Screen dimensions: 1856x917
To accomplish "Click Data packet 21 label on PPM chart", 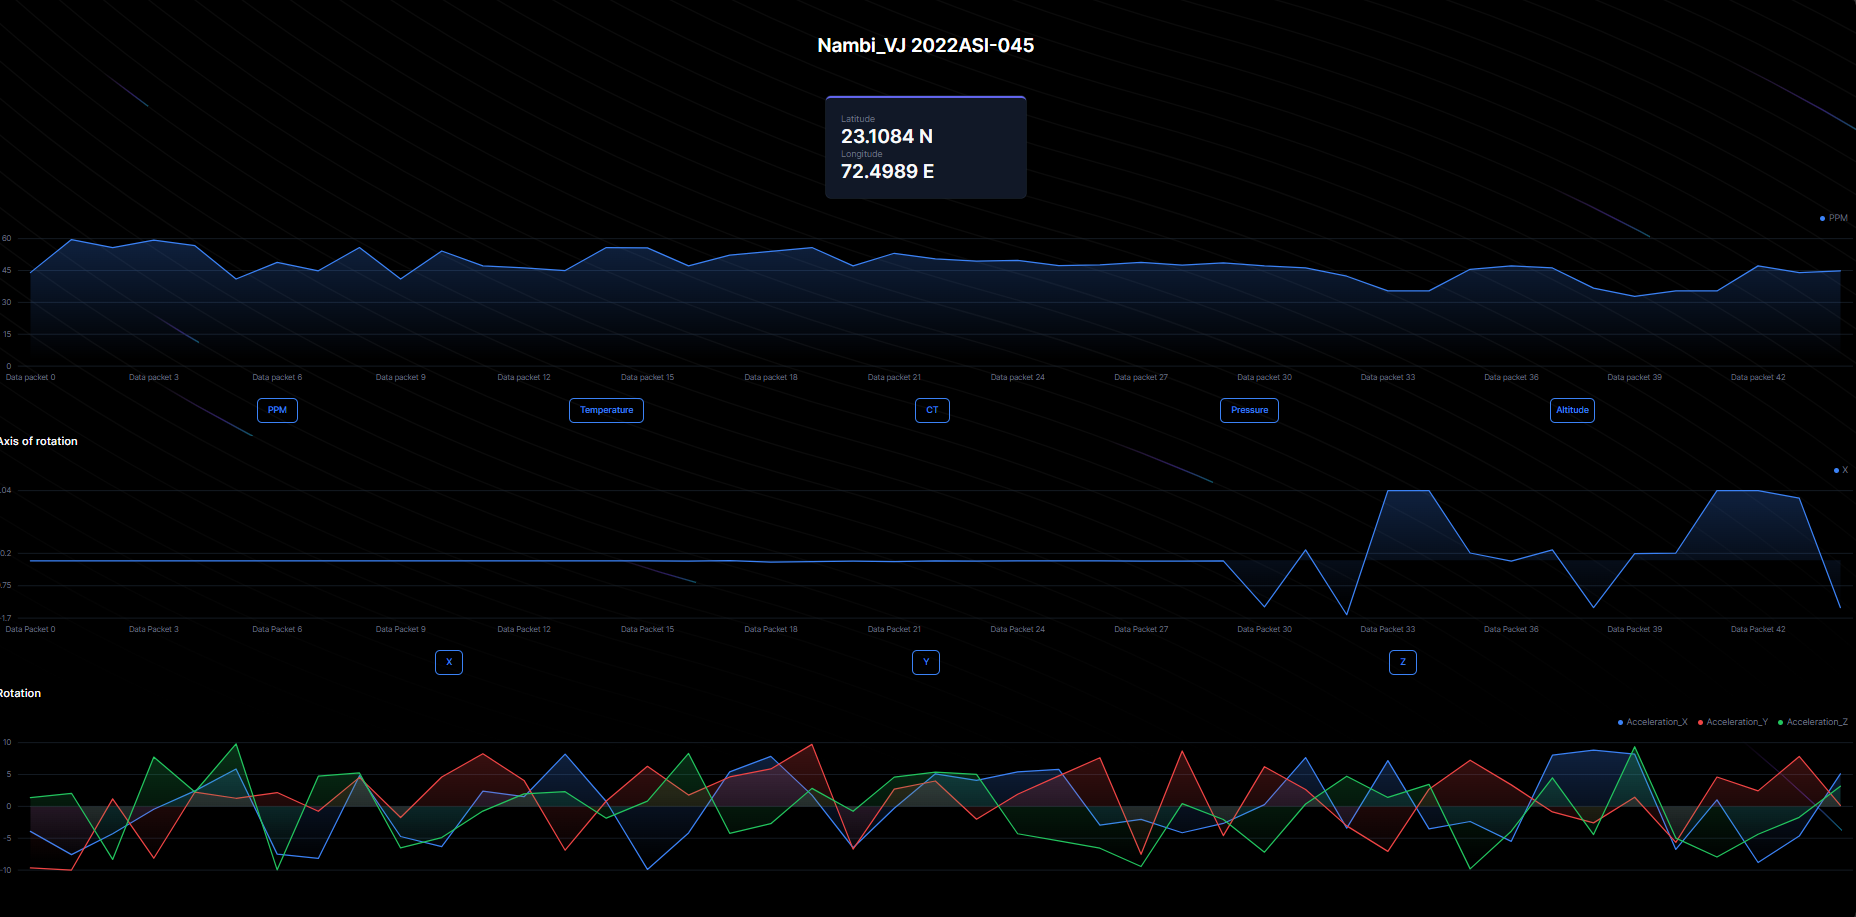I will 894,378.
